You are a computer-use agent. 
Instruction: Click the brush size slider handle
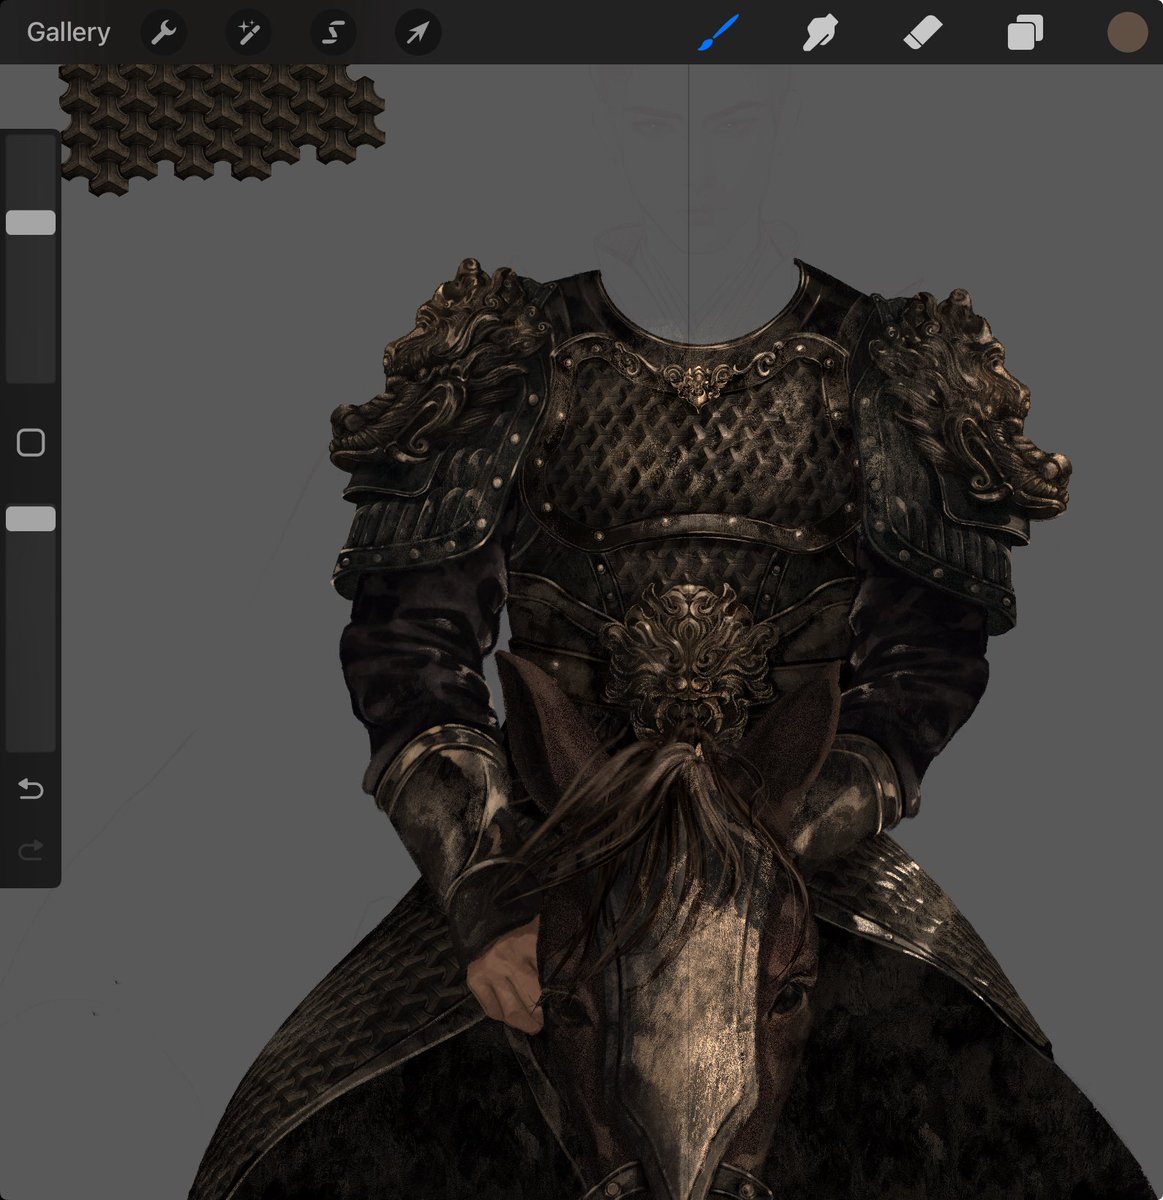point(31,222)
